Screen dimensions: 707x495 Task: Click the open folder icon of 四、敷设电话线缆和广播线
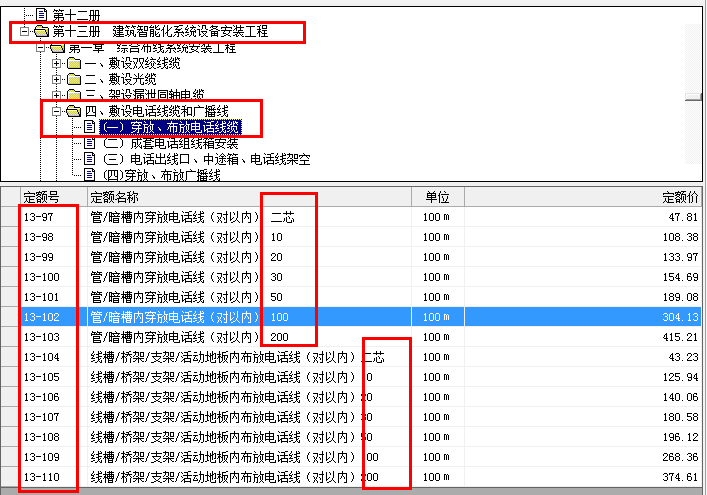[x=73, y=111]
